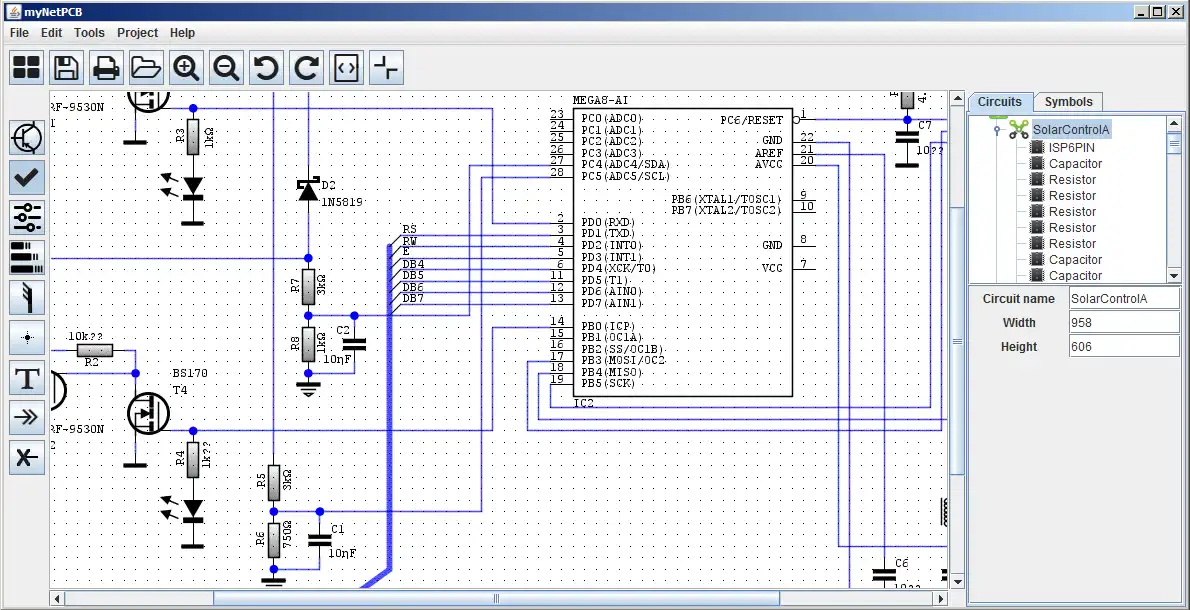Select capacitor C1 on the schematic

tap(320, 540)
